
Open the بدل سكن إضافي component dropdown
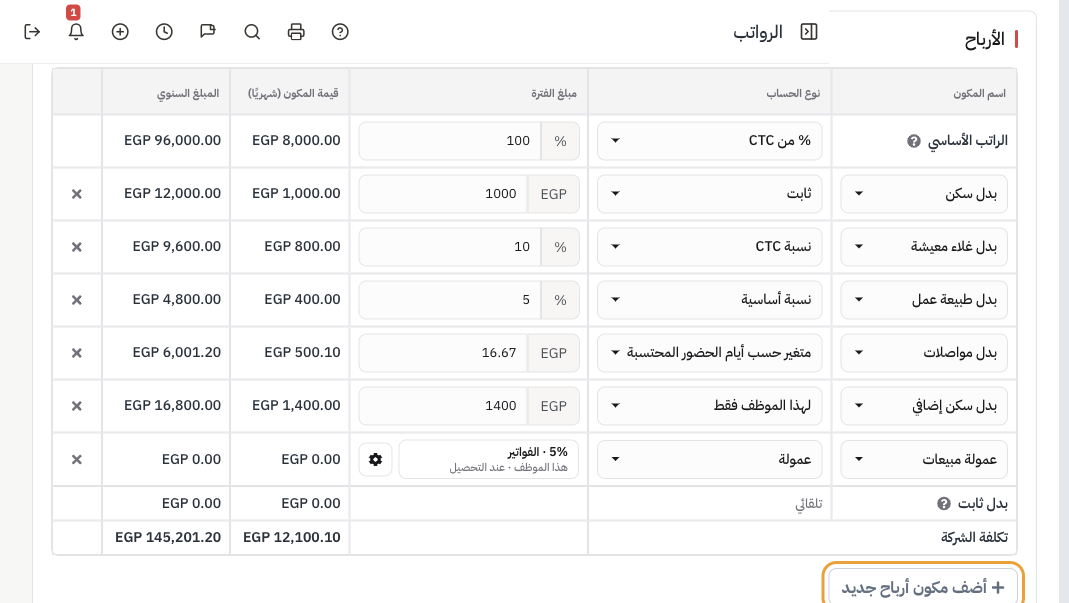[924, 405]
